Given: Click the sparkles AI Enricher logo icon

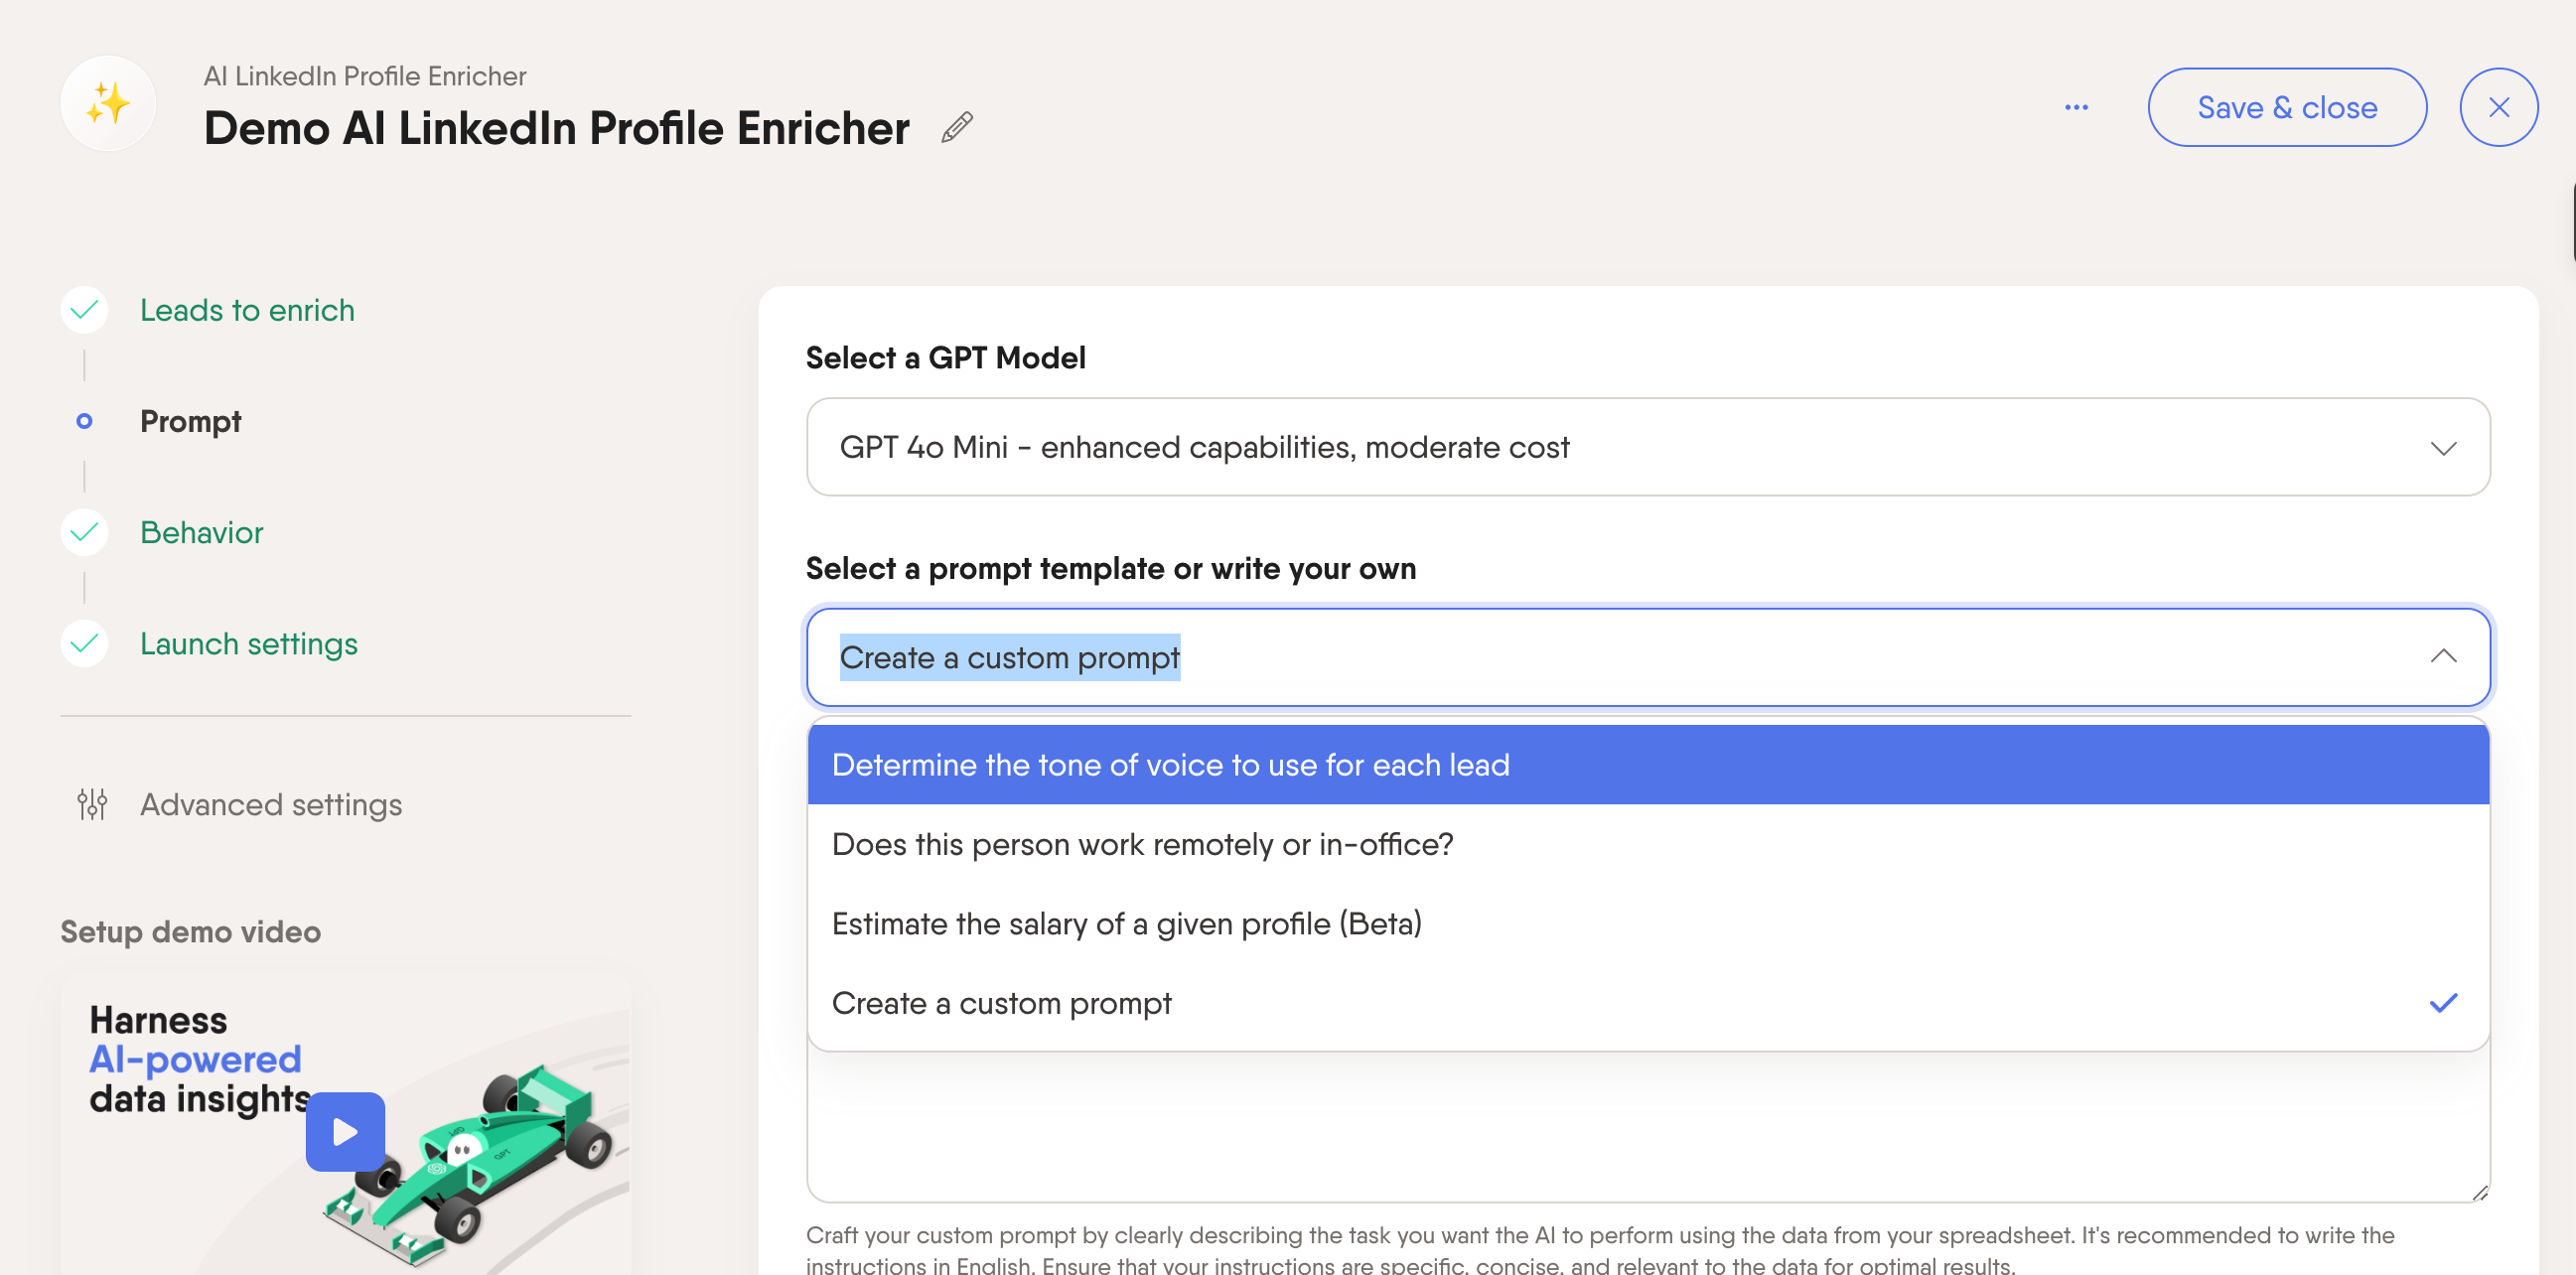Looking at the screenshot, I should [108, 104].
